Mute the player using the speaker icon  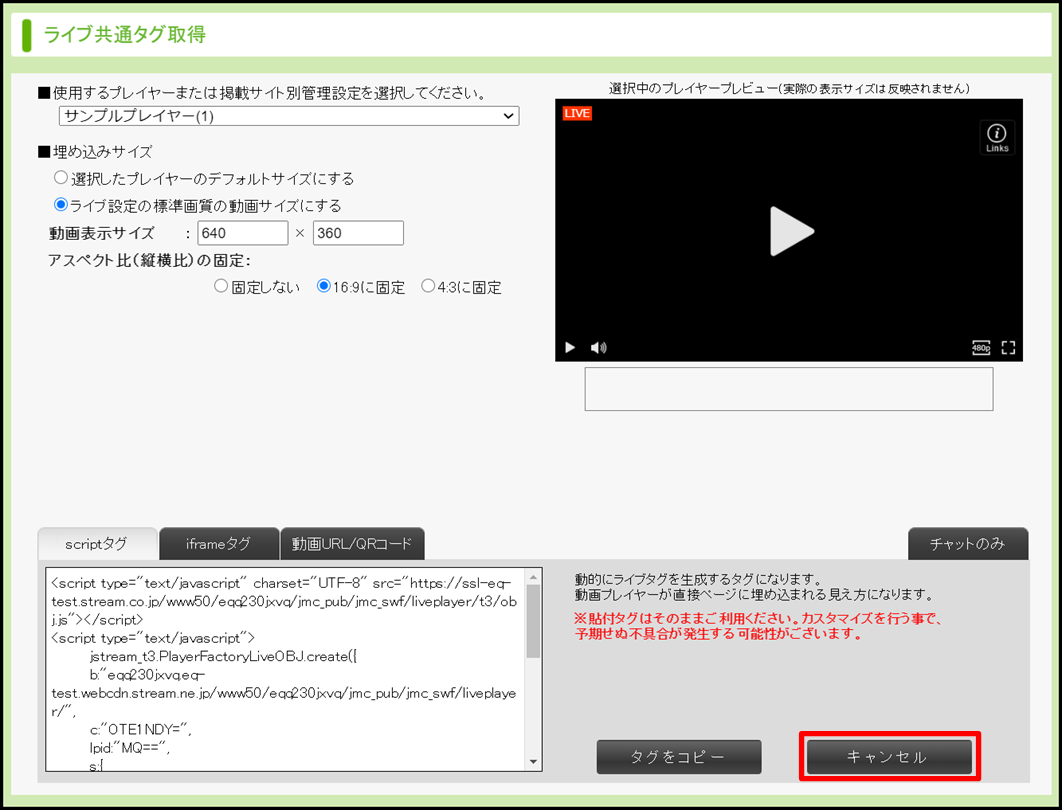point(598,348)
